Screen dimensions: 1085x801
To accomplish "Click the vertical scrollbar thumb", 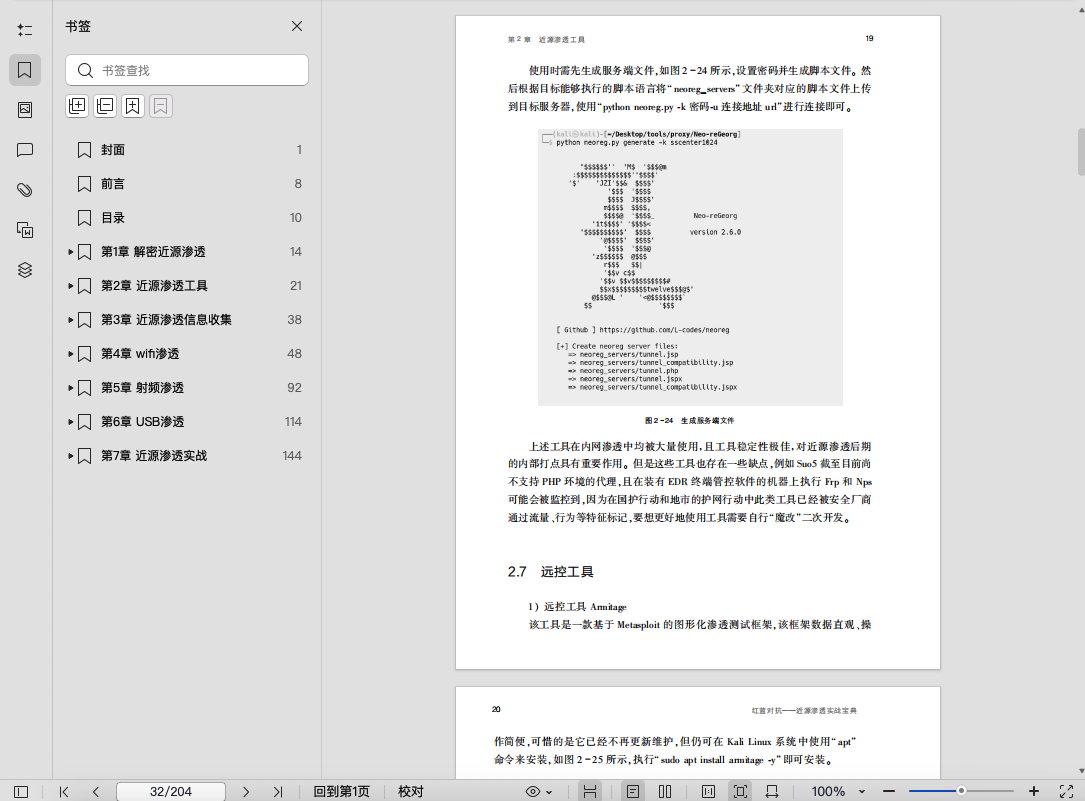I will click(1081, 151).
